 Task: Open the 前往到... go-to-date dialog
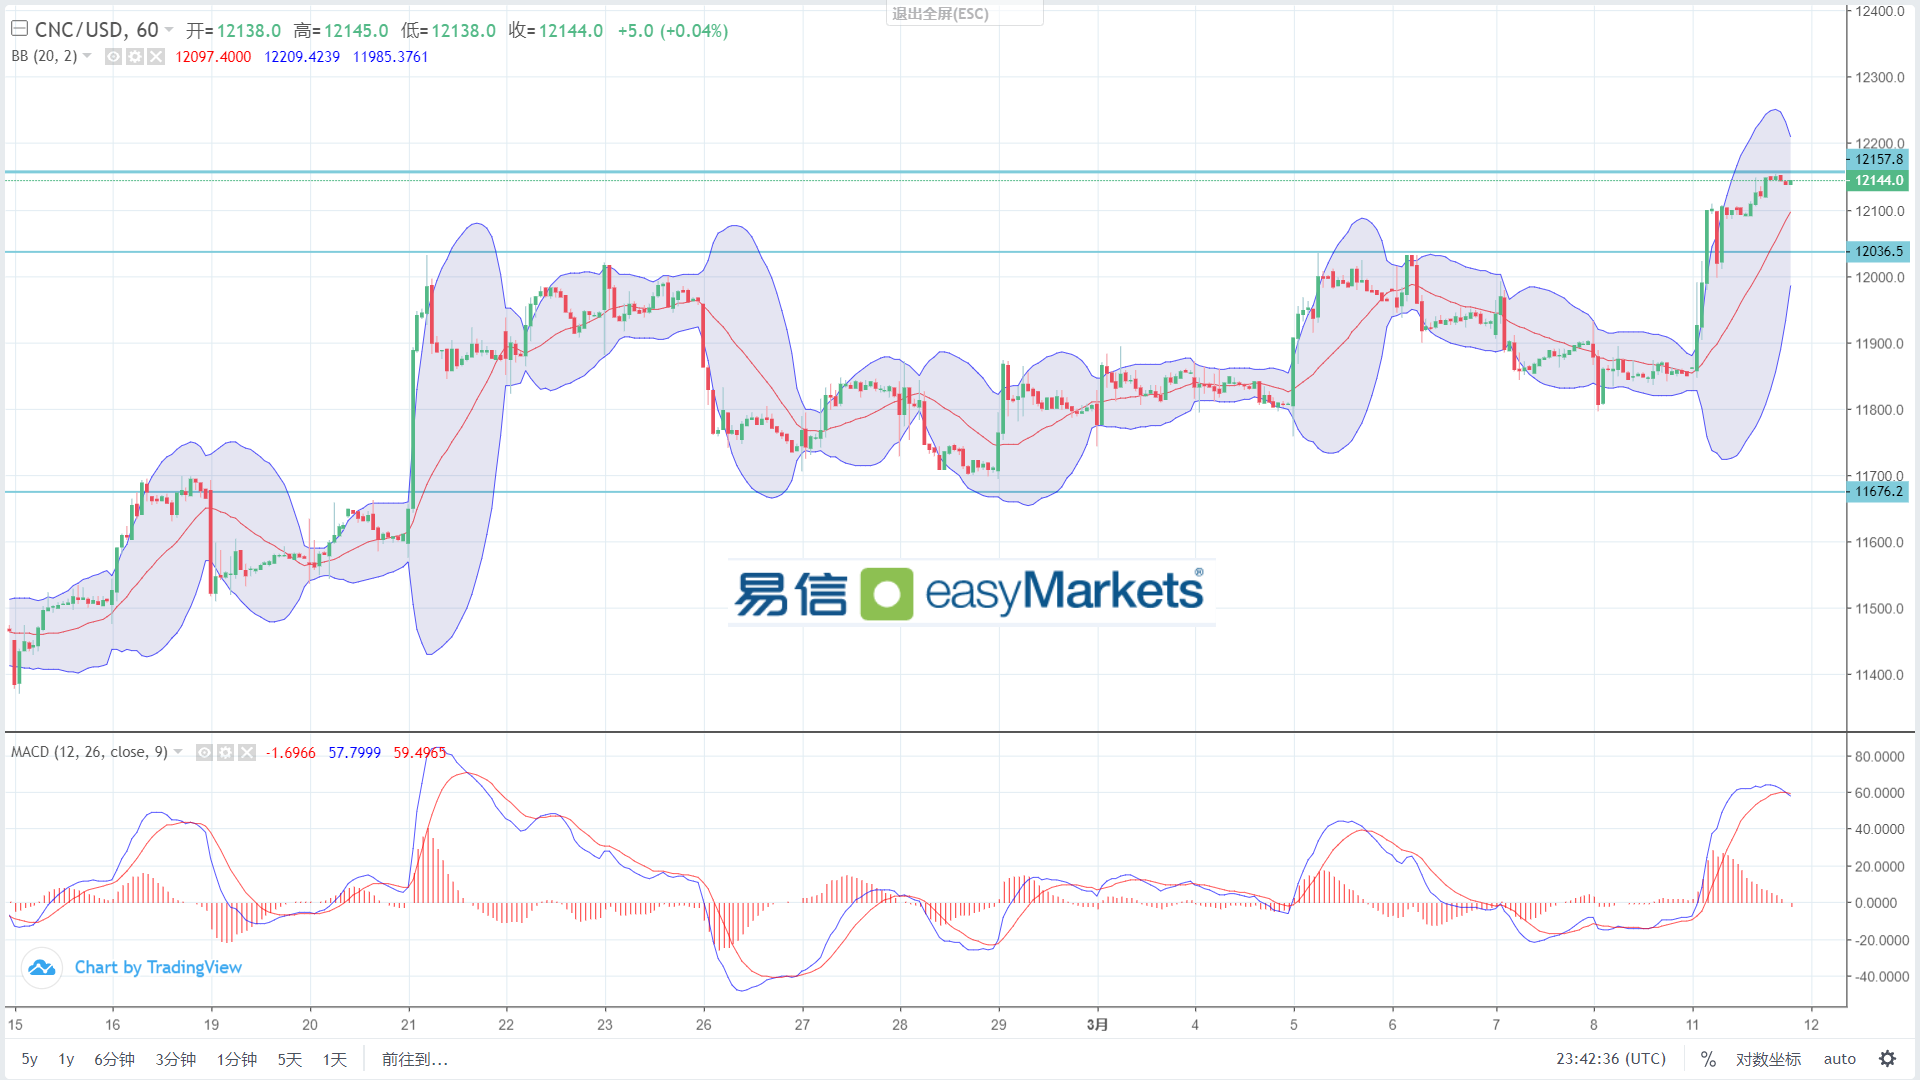point(415,1059)
